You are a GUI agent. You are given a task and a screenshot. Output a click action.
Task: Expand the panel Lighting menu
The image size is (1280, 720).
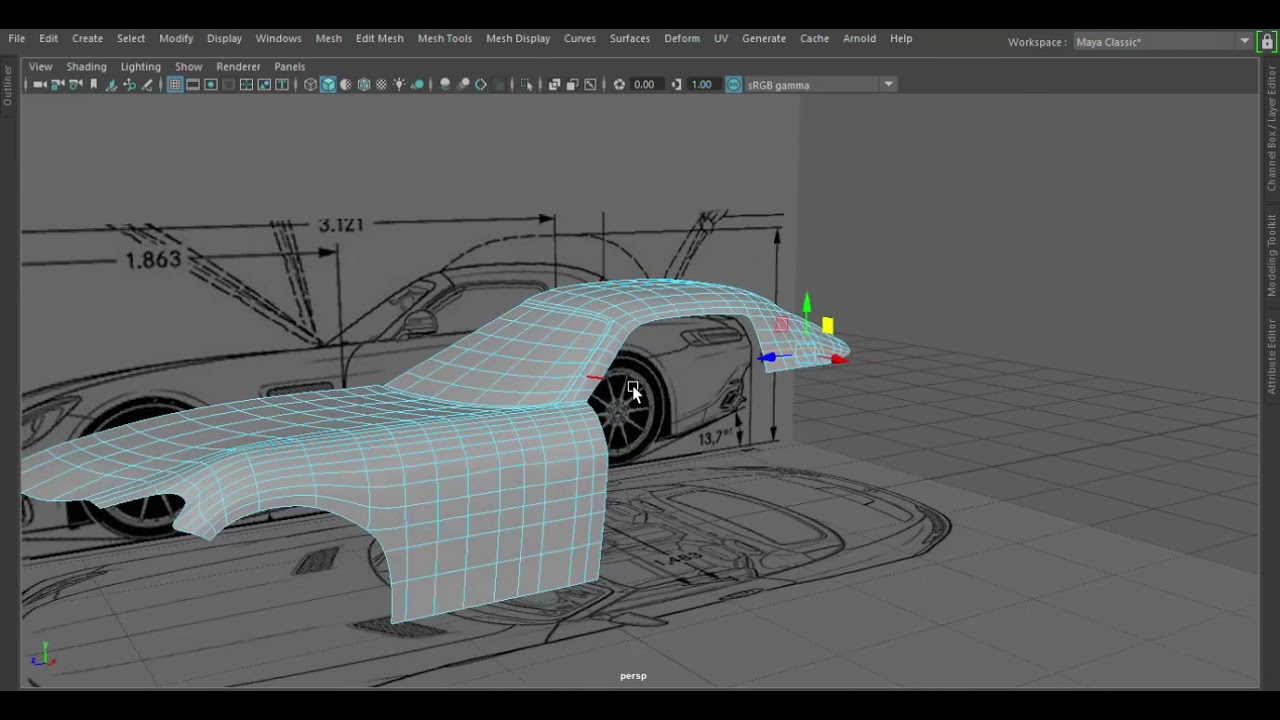[140, 66]
